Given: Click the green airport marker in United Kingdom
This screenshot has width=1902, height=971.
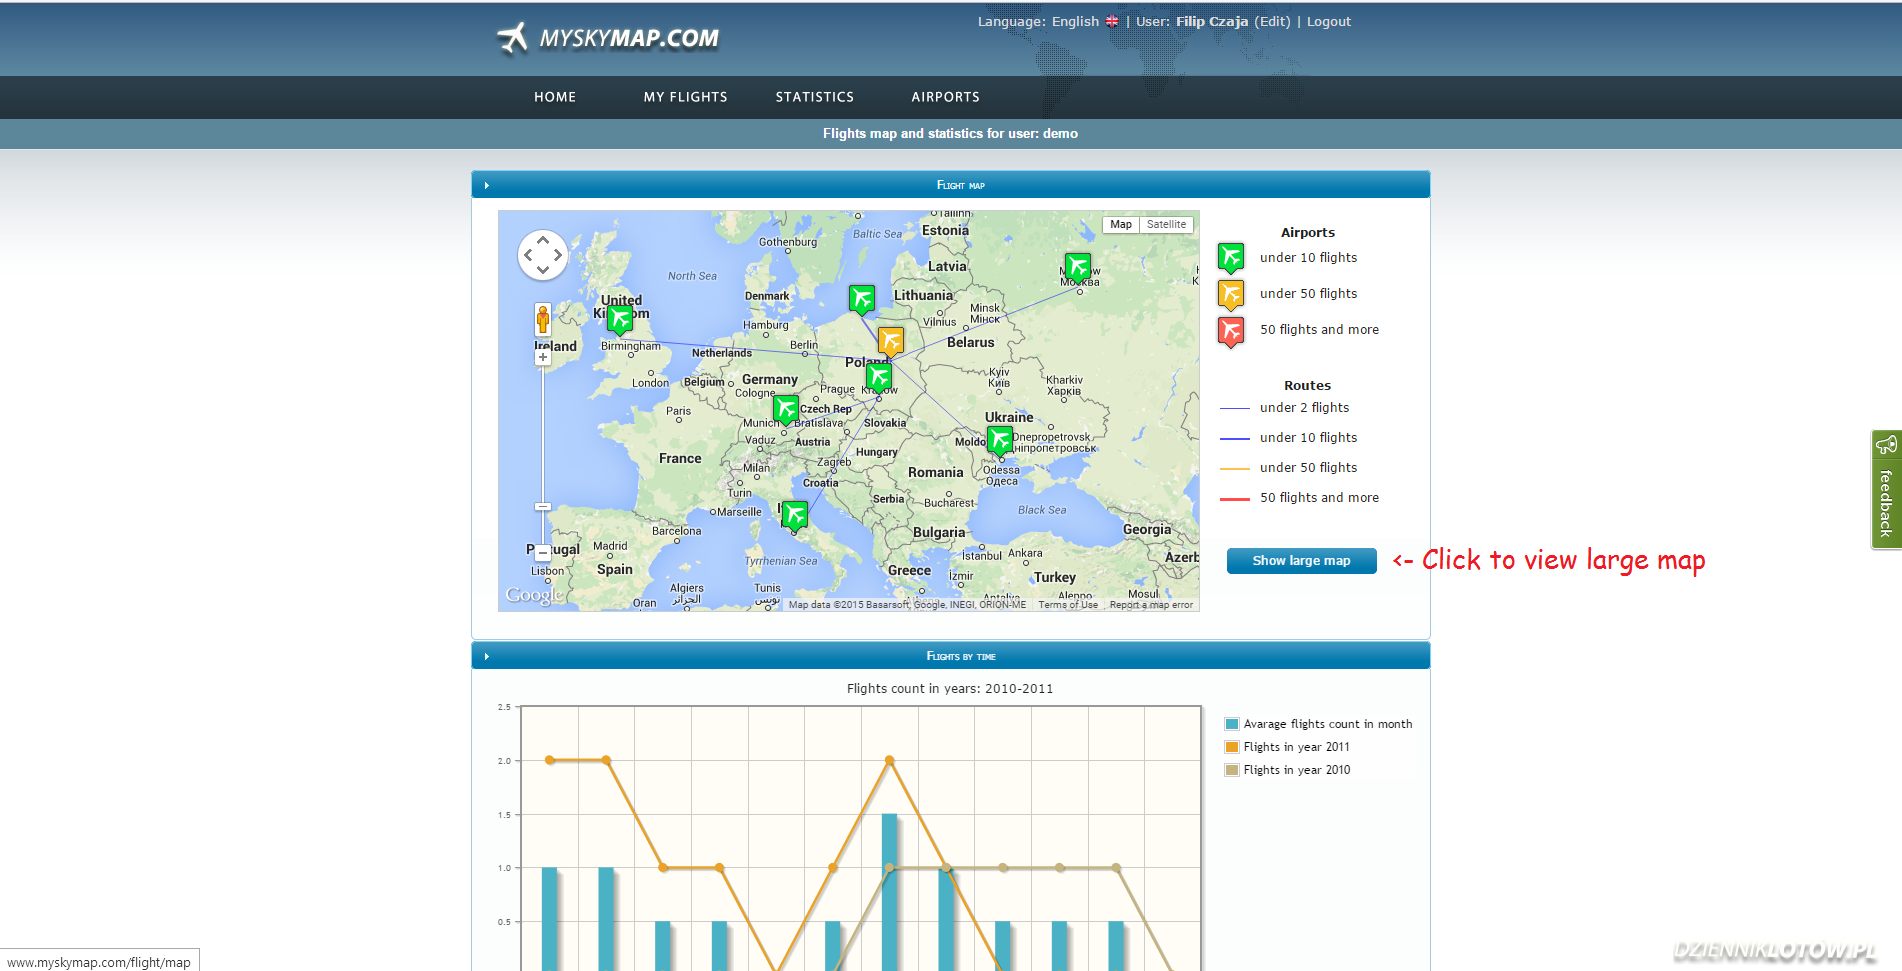Looking at the screenshot, I should click(620, 319).
